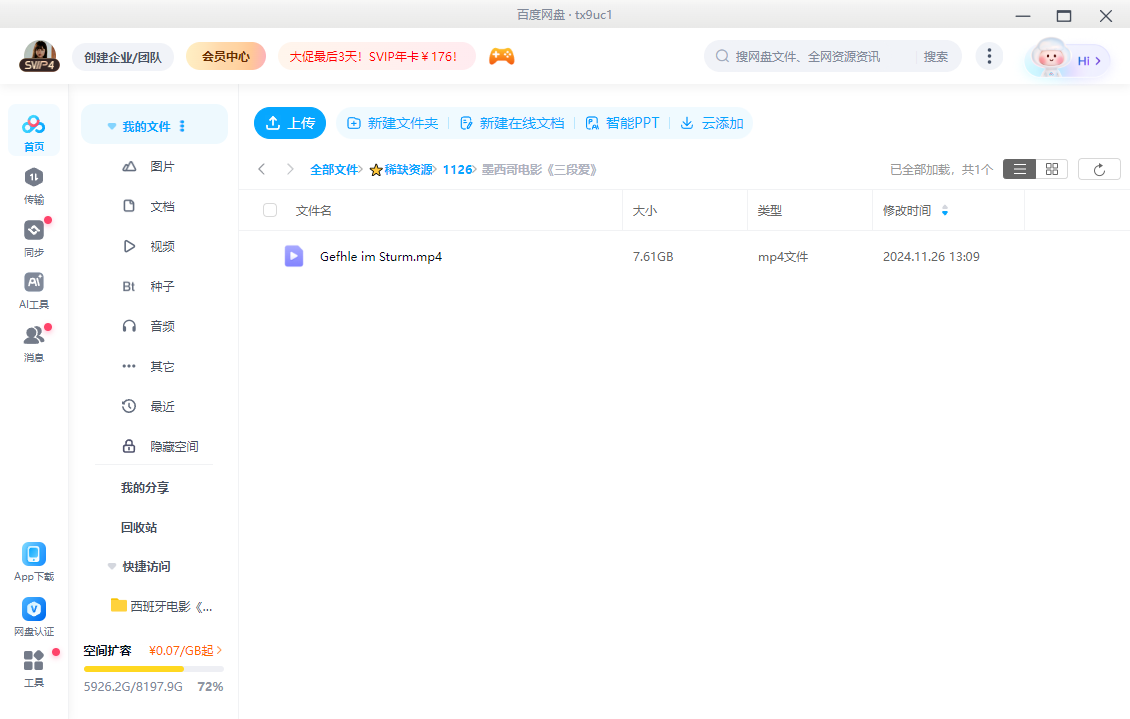Open 我的文件 vertical dots menu
Screen dimensions: 1130x719
[182, 126]
